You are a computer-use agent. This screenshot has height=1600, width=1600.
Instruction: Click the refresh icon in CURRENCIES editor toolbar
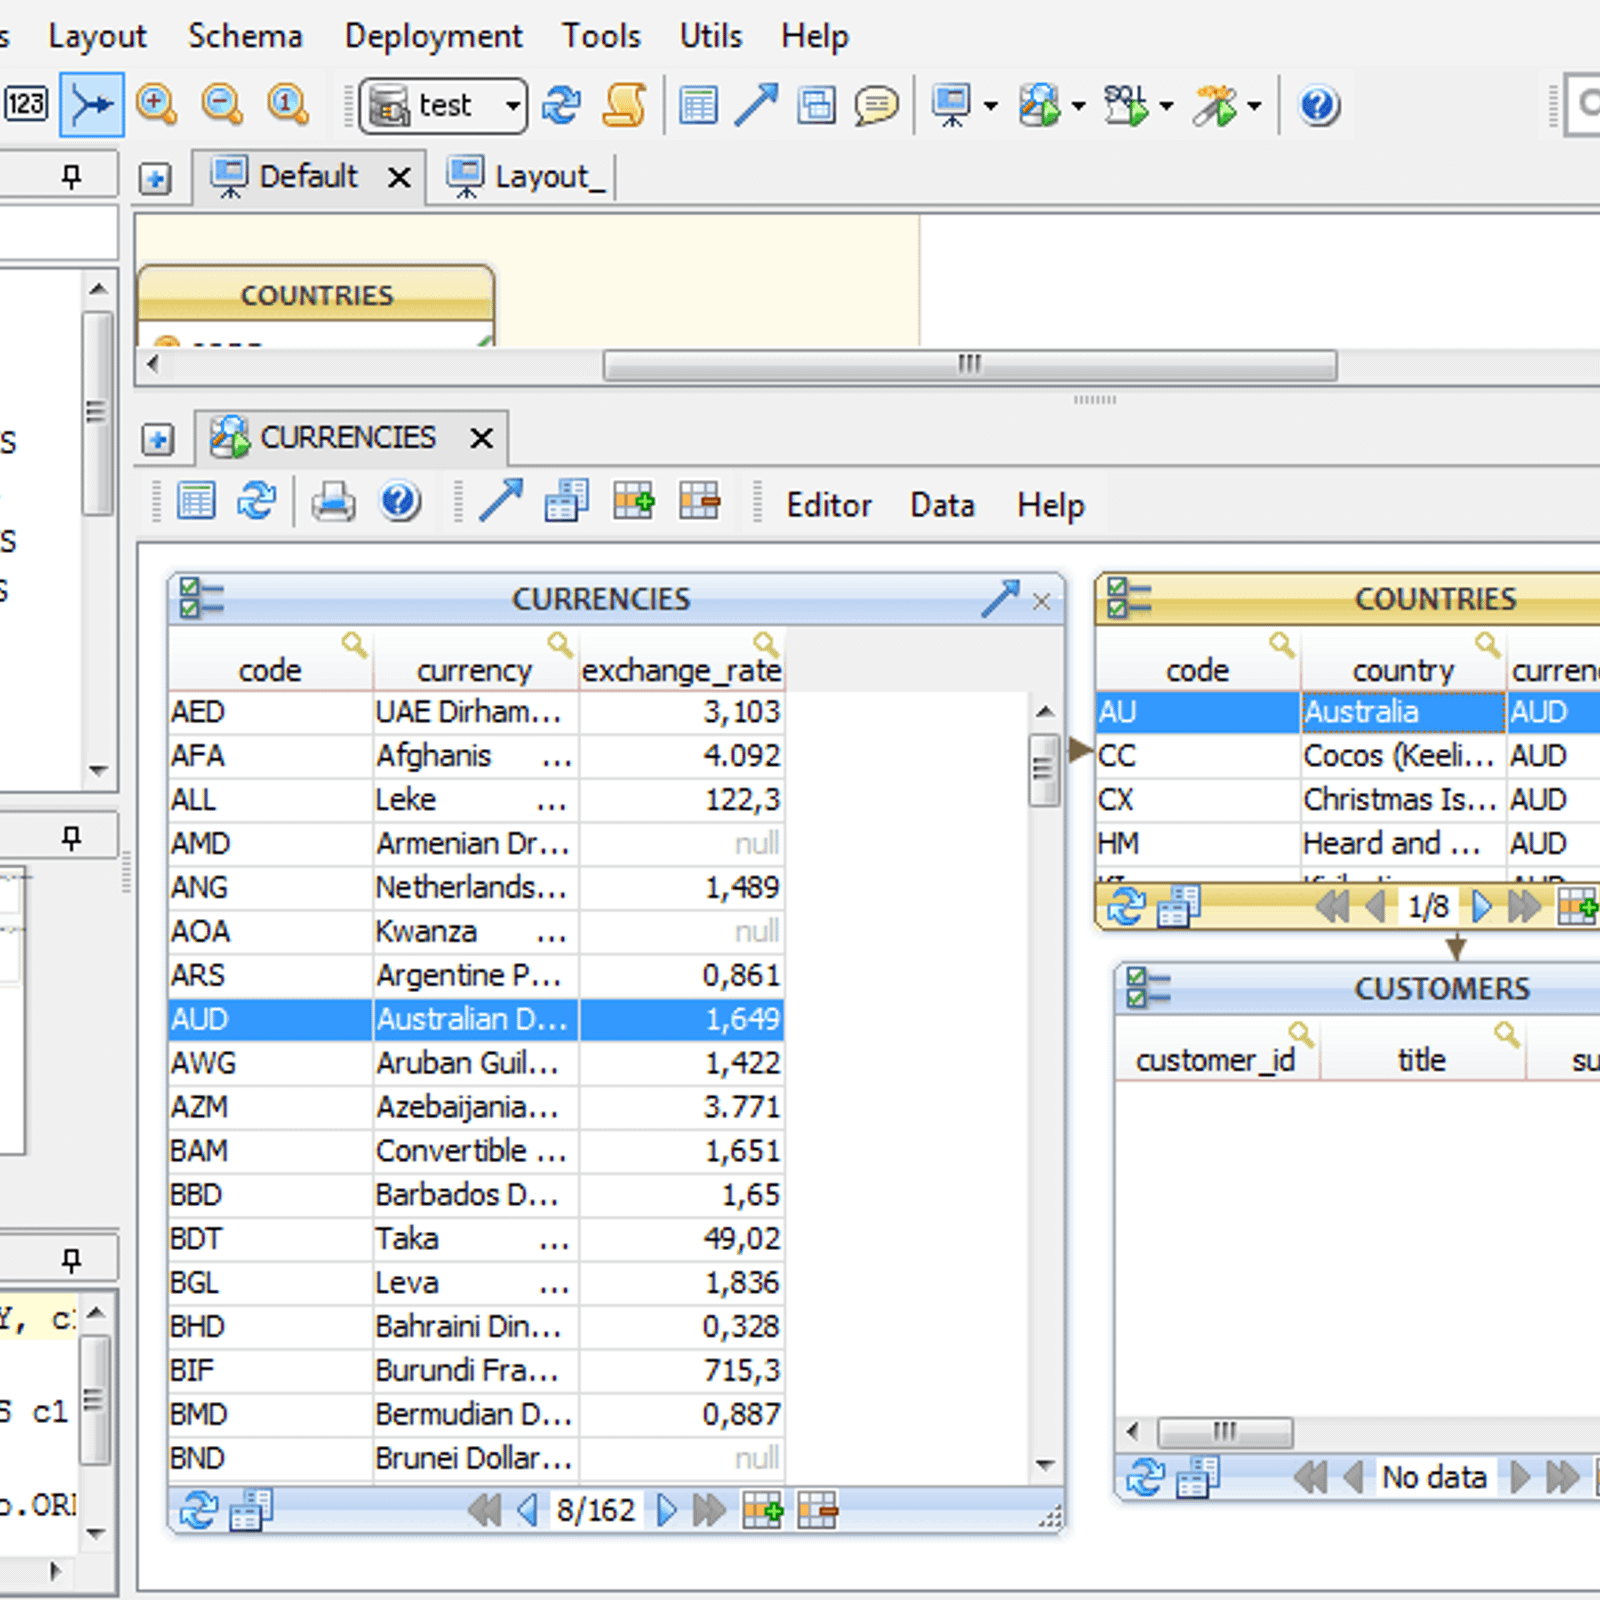pos(257,500)
